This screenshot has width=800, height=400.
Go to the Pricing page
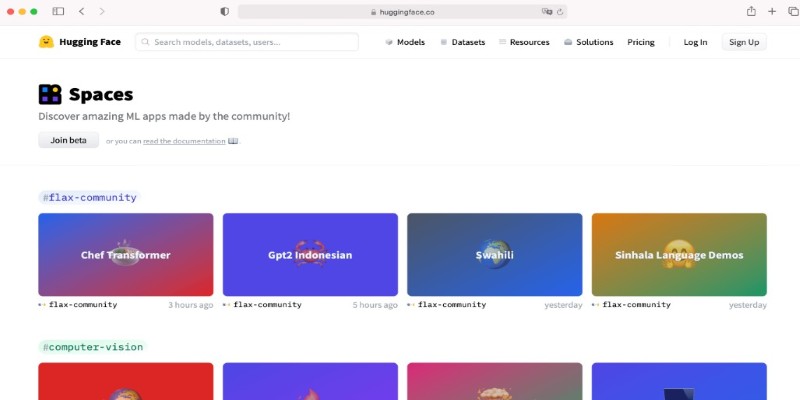(x=641, y=42)
